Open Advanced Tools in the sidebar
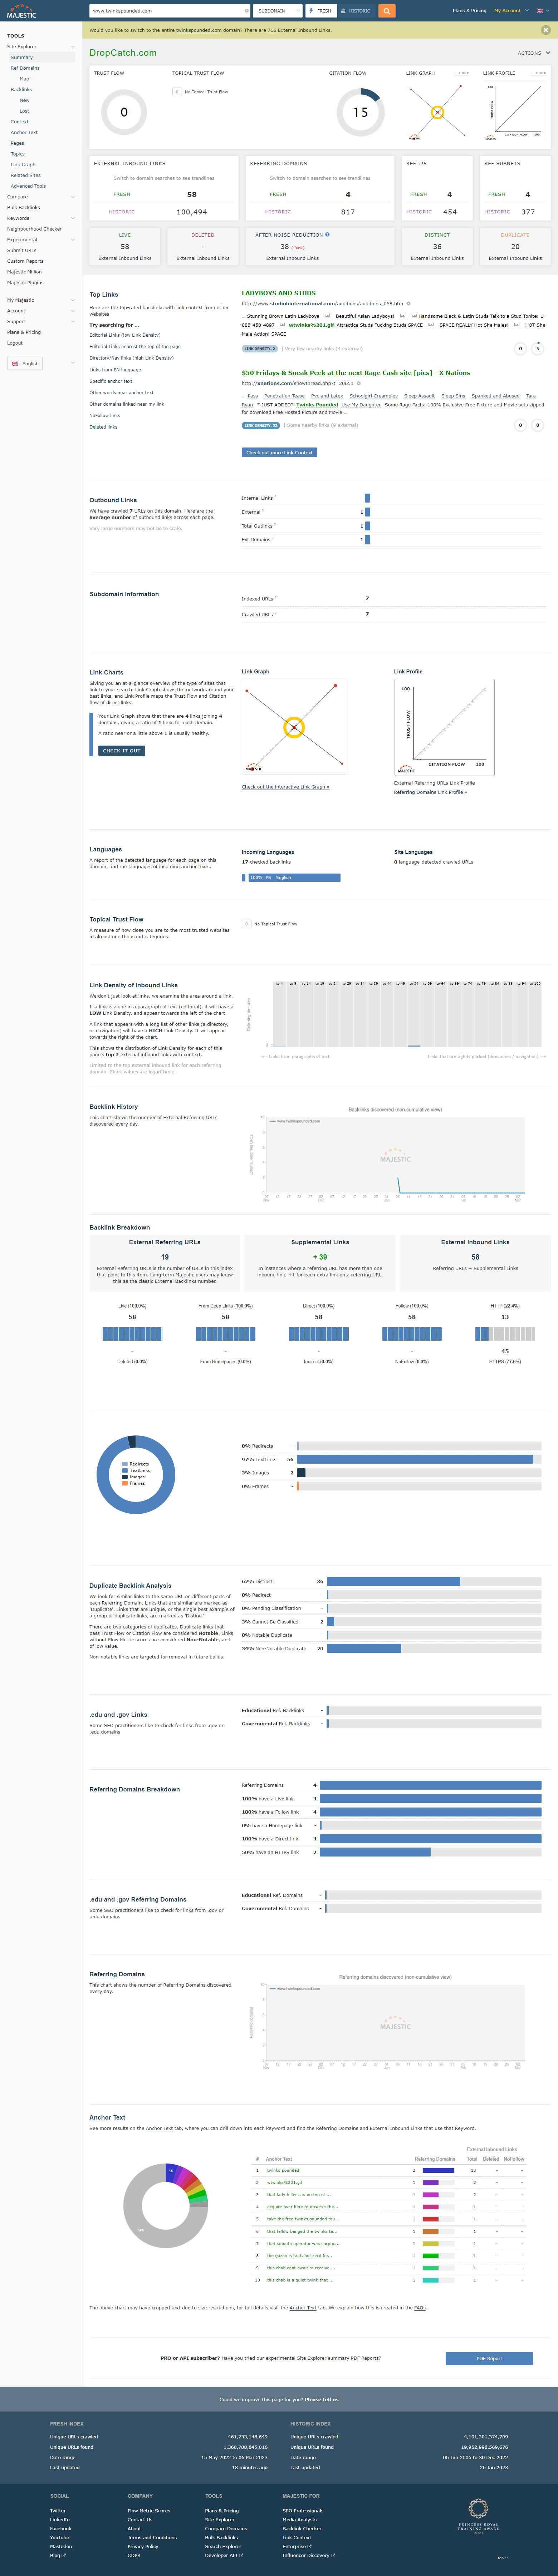 tap(28, 186)
